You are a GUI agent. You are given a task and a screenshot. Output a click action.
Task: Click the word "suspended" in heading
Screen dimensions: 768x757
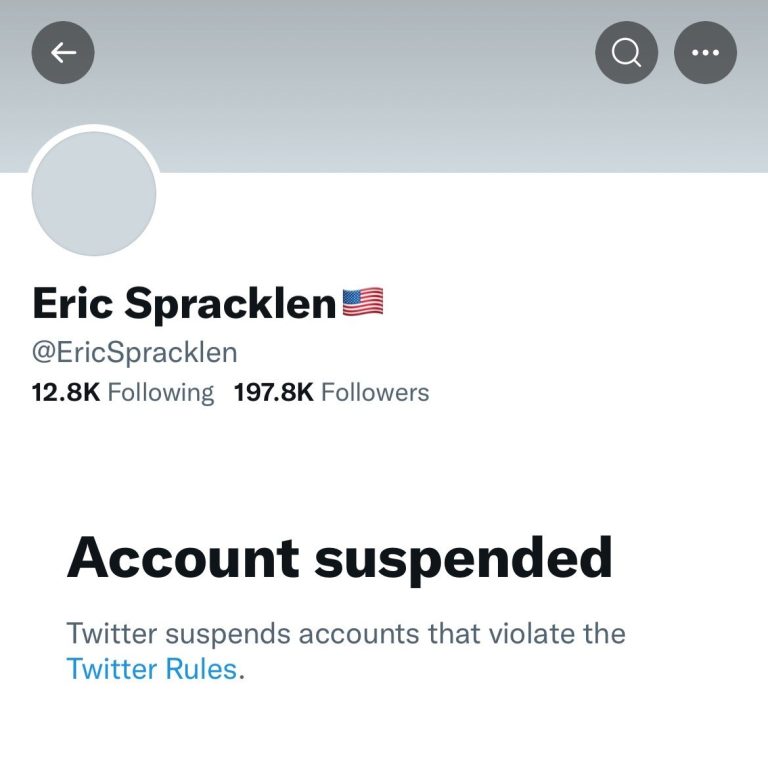(463, 558)
